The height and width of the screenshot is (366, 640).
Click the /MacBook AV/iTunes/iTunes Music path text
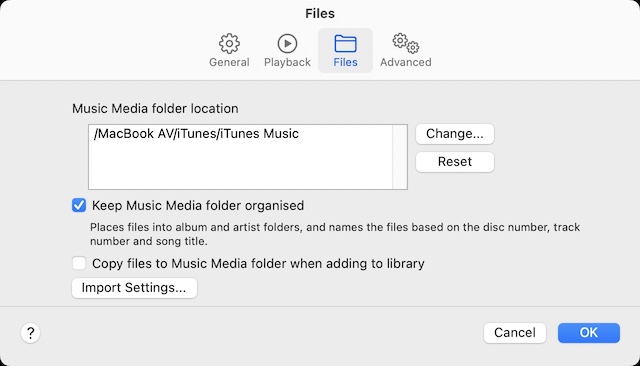tap(196, 134)
